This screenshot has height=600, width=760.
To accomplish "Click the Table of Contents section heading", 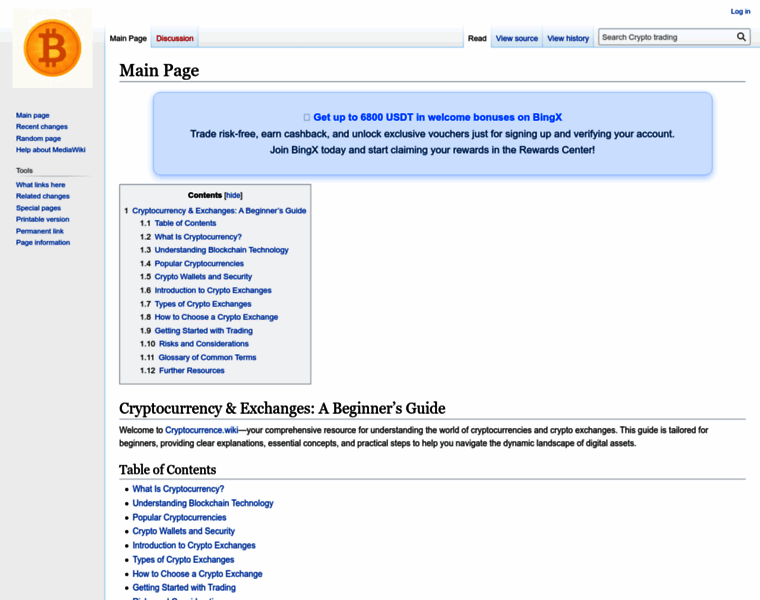I will pyautogui.click(x=168, y=470).
